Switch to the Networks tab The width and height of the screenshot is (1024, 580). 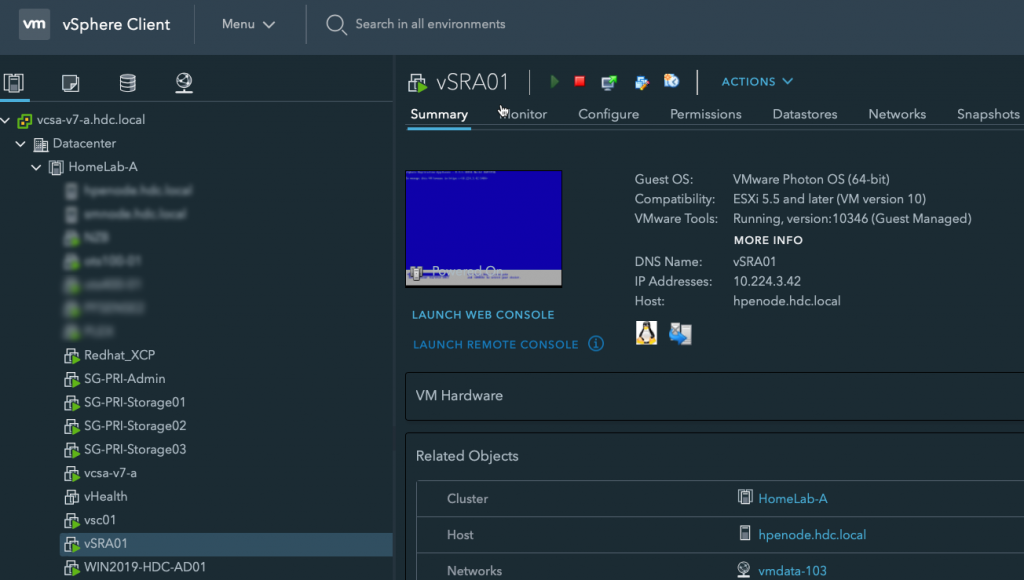(x=897, y=114)
